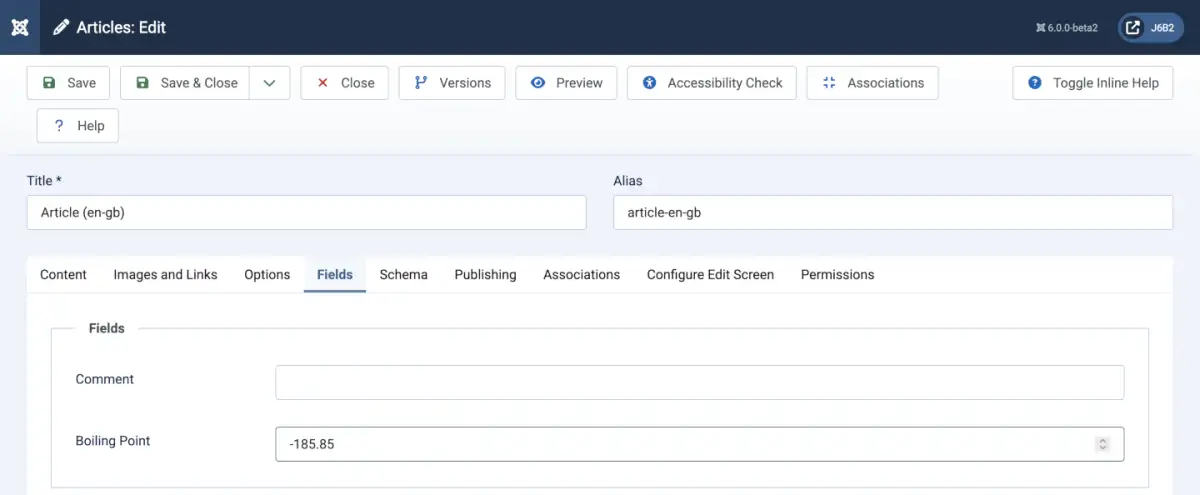The image size is (1200, 495).
Task: Click the Boiling Point number stepper arrows
Action: tap(1103, 444)
